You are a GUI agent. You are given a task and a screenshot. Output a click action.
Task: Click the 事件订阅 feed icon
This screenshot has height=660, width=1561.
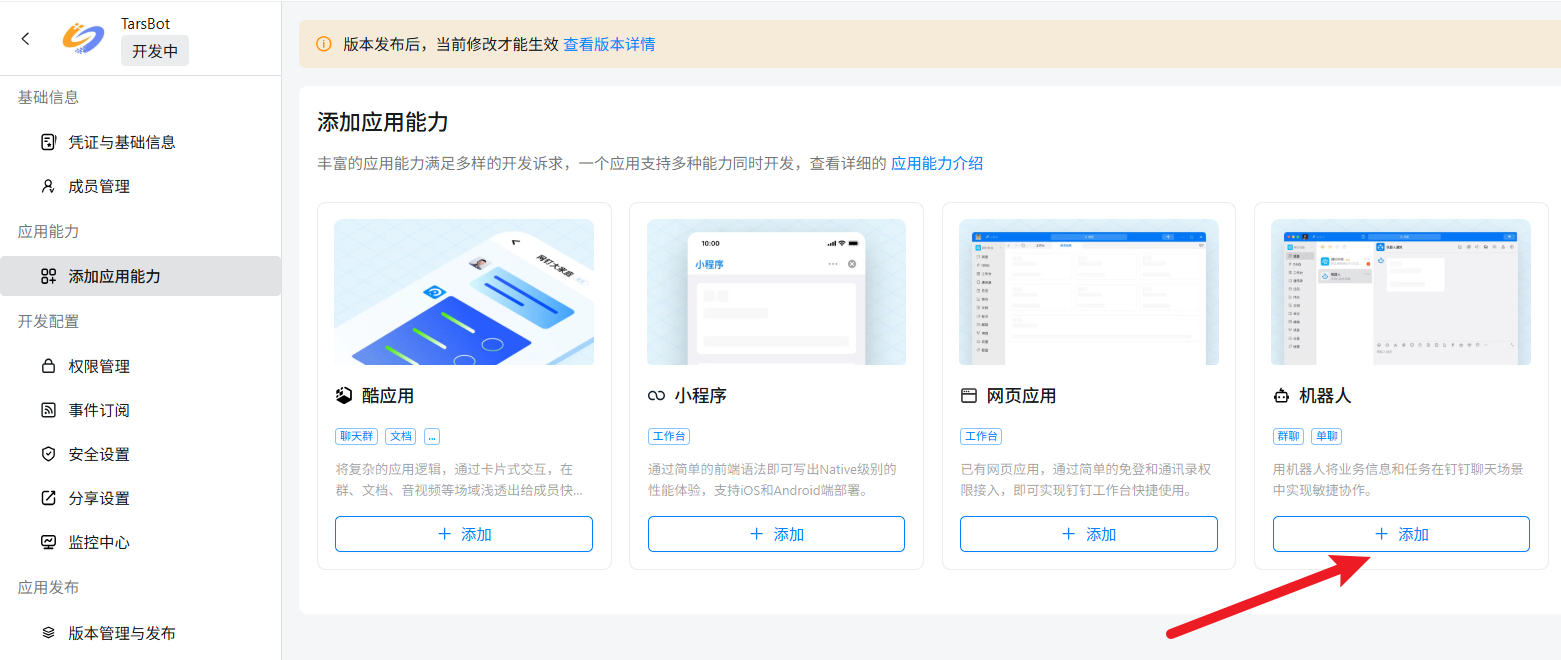coord(48,410)
